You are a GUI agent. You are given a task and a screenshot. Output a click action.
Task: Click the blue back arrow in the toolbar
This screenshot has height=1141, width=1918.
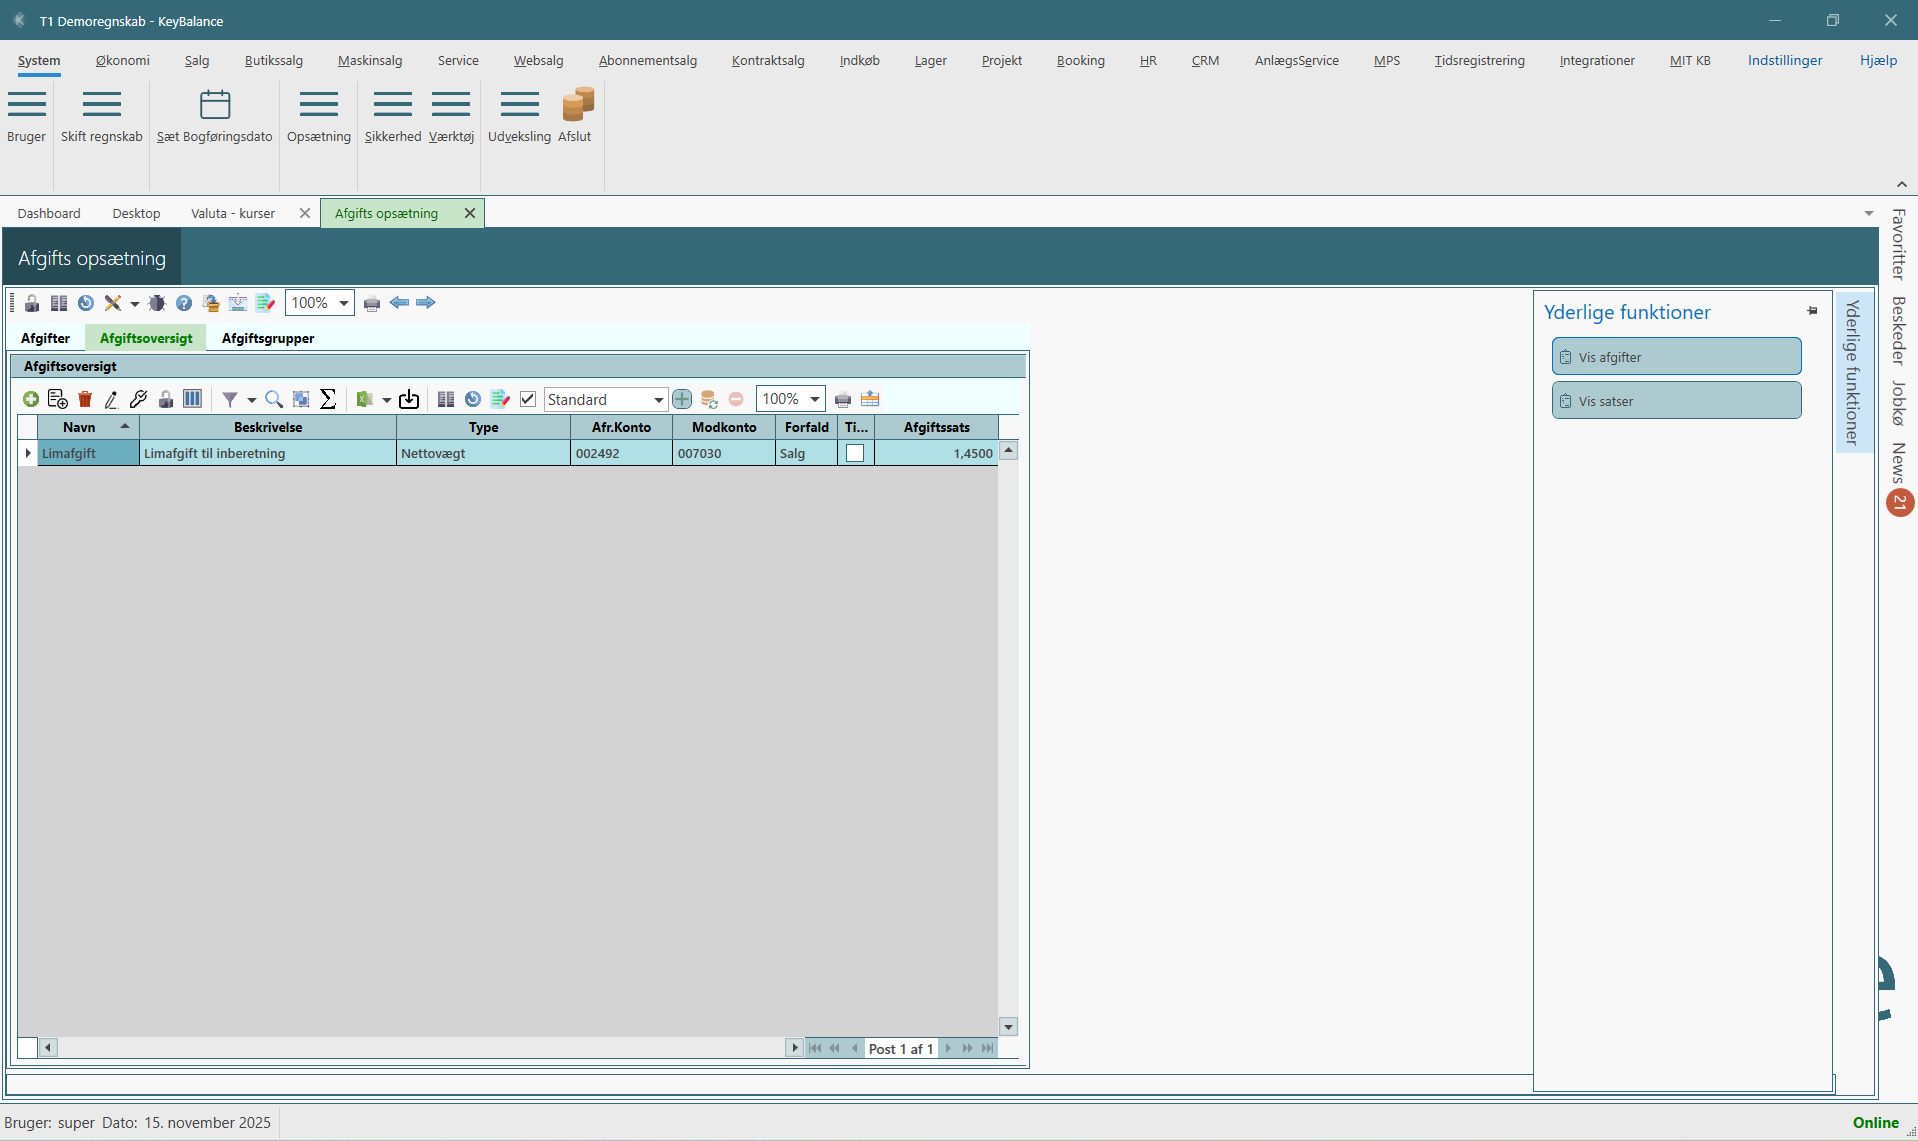pos(399,303)
